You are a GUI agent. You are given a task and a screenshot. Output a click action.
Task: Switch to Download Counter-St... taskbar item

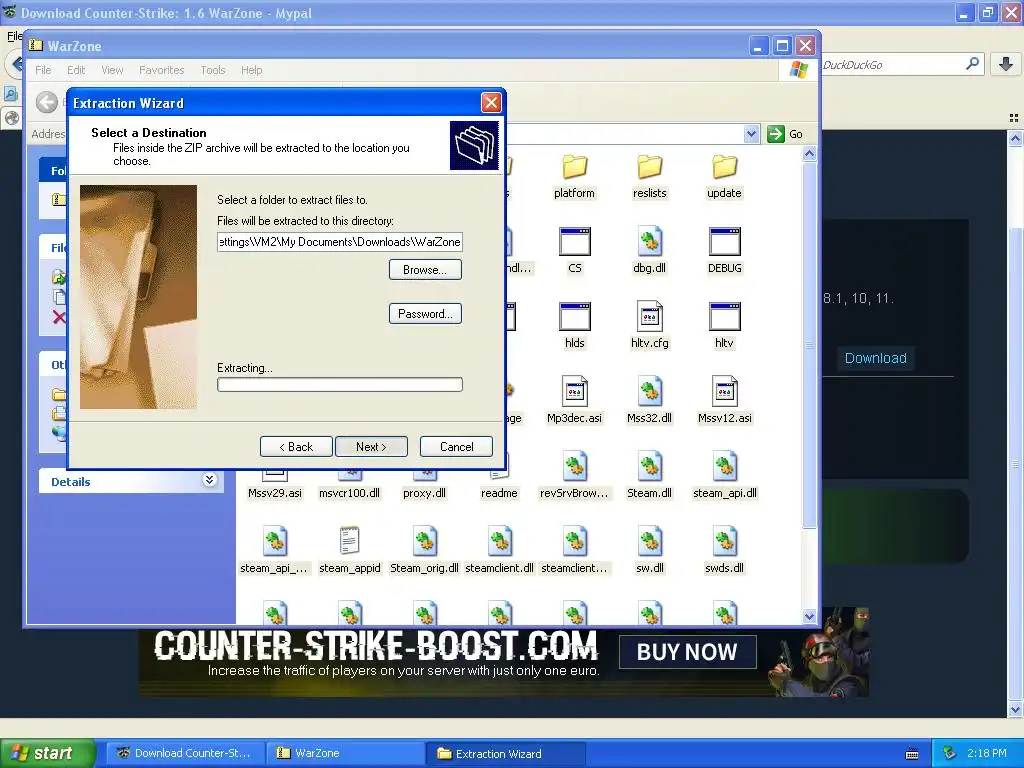[x=185, y=753]
